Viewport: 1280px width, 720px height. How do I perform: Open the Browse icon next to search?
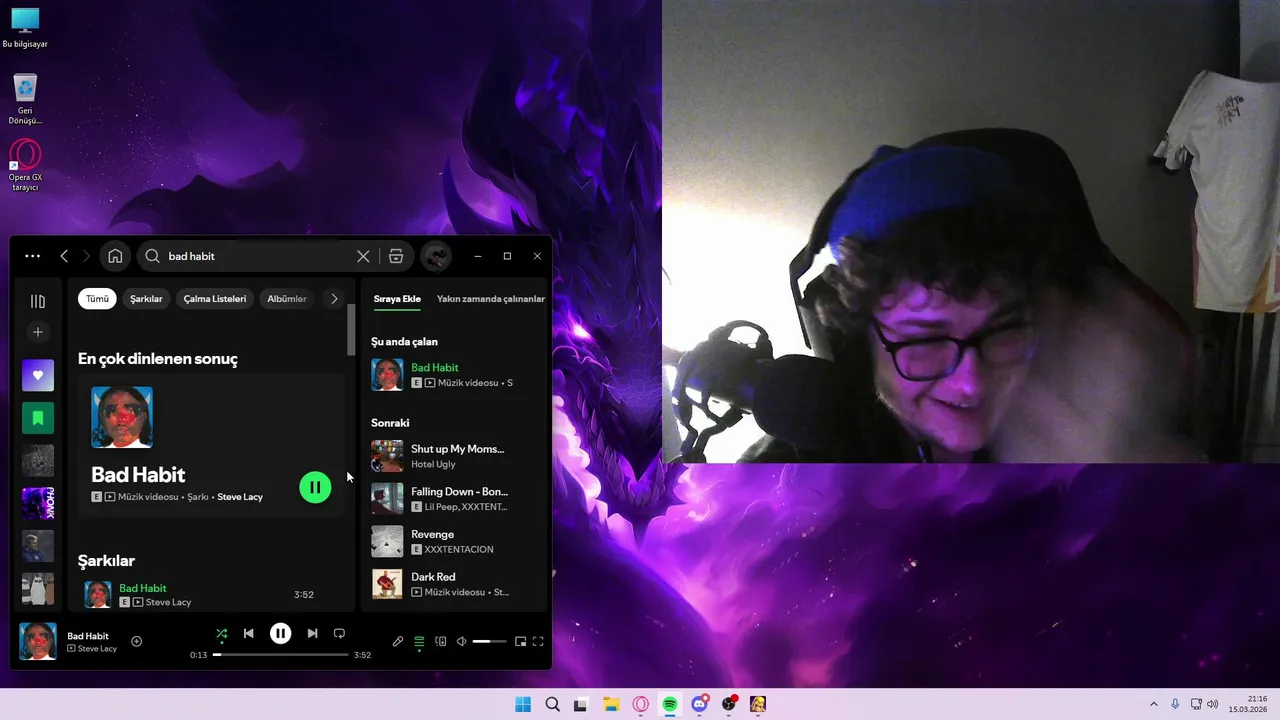coord(396,256)
